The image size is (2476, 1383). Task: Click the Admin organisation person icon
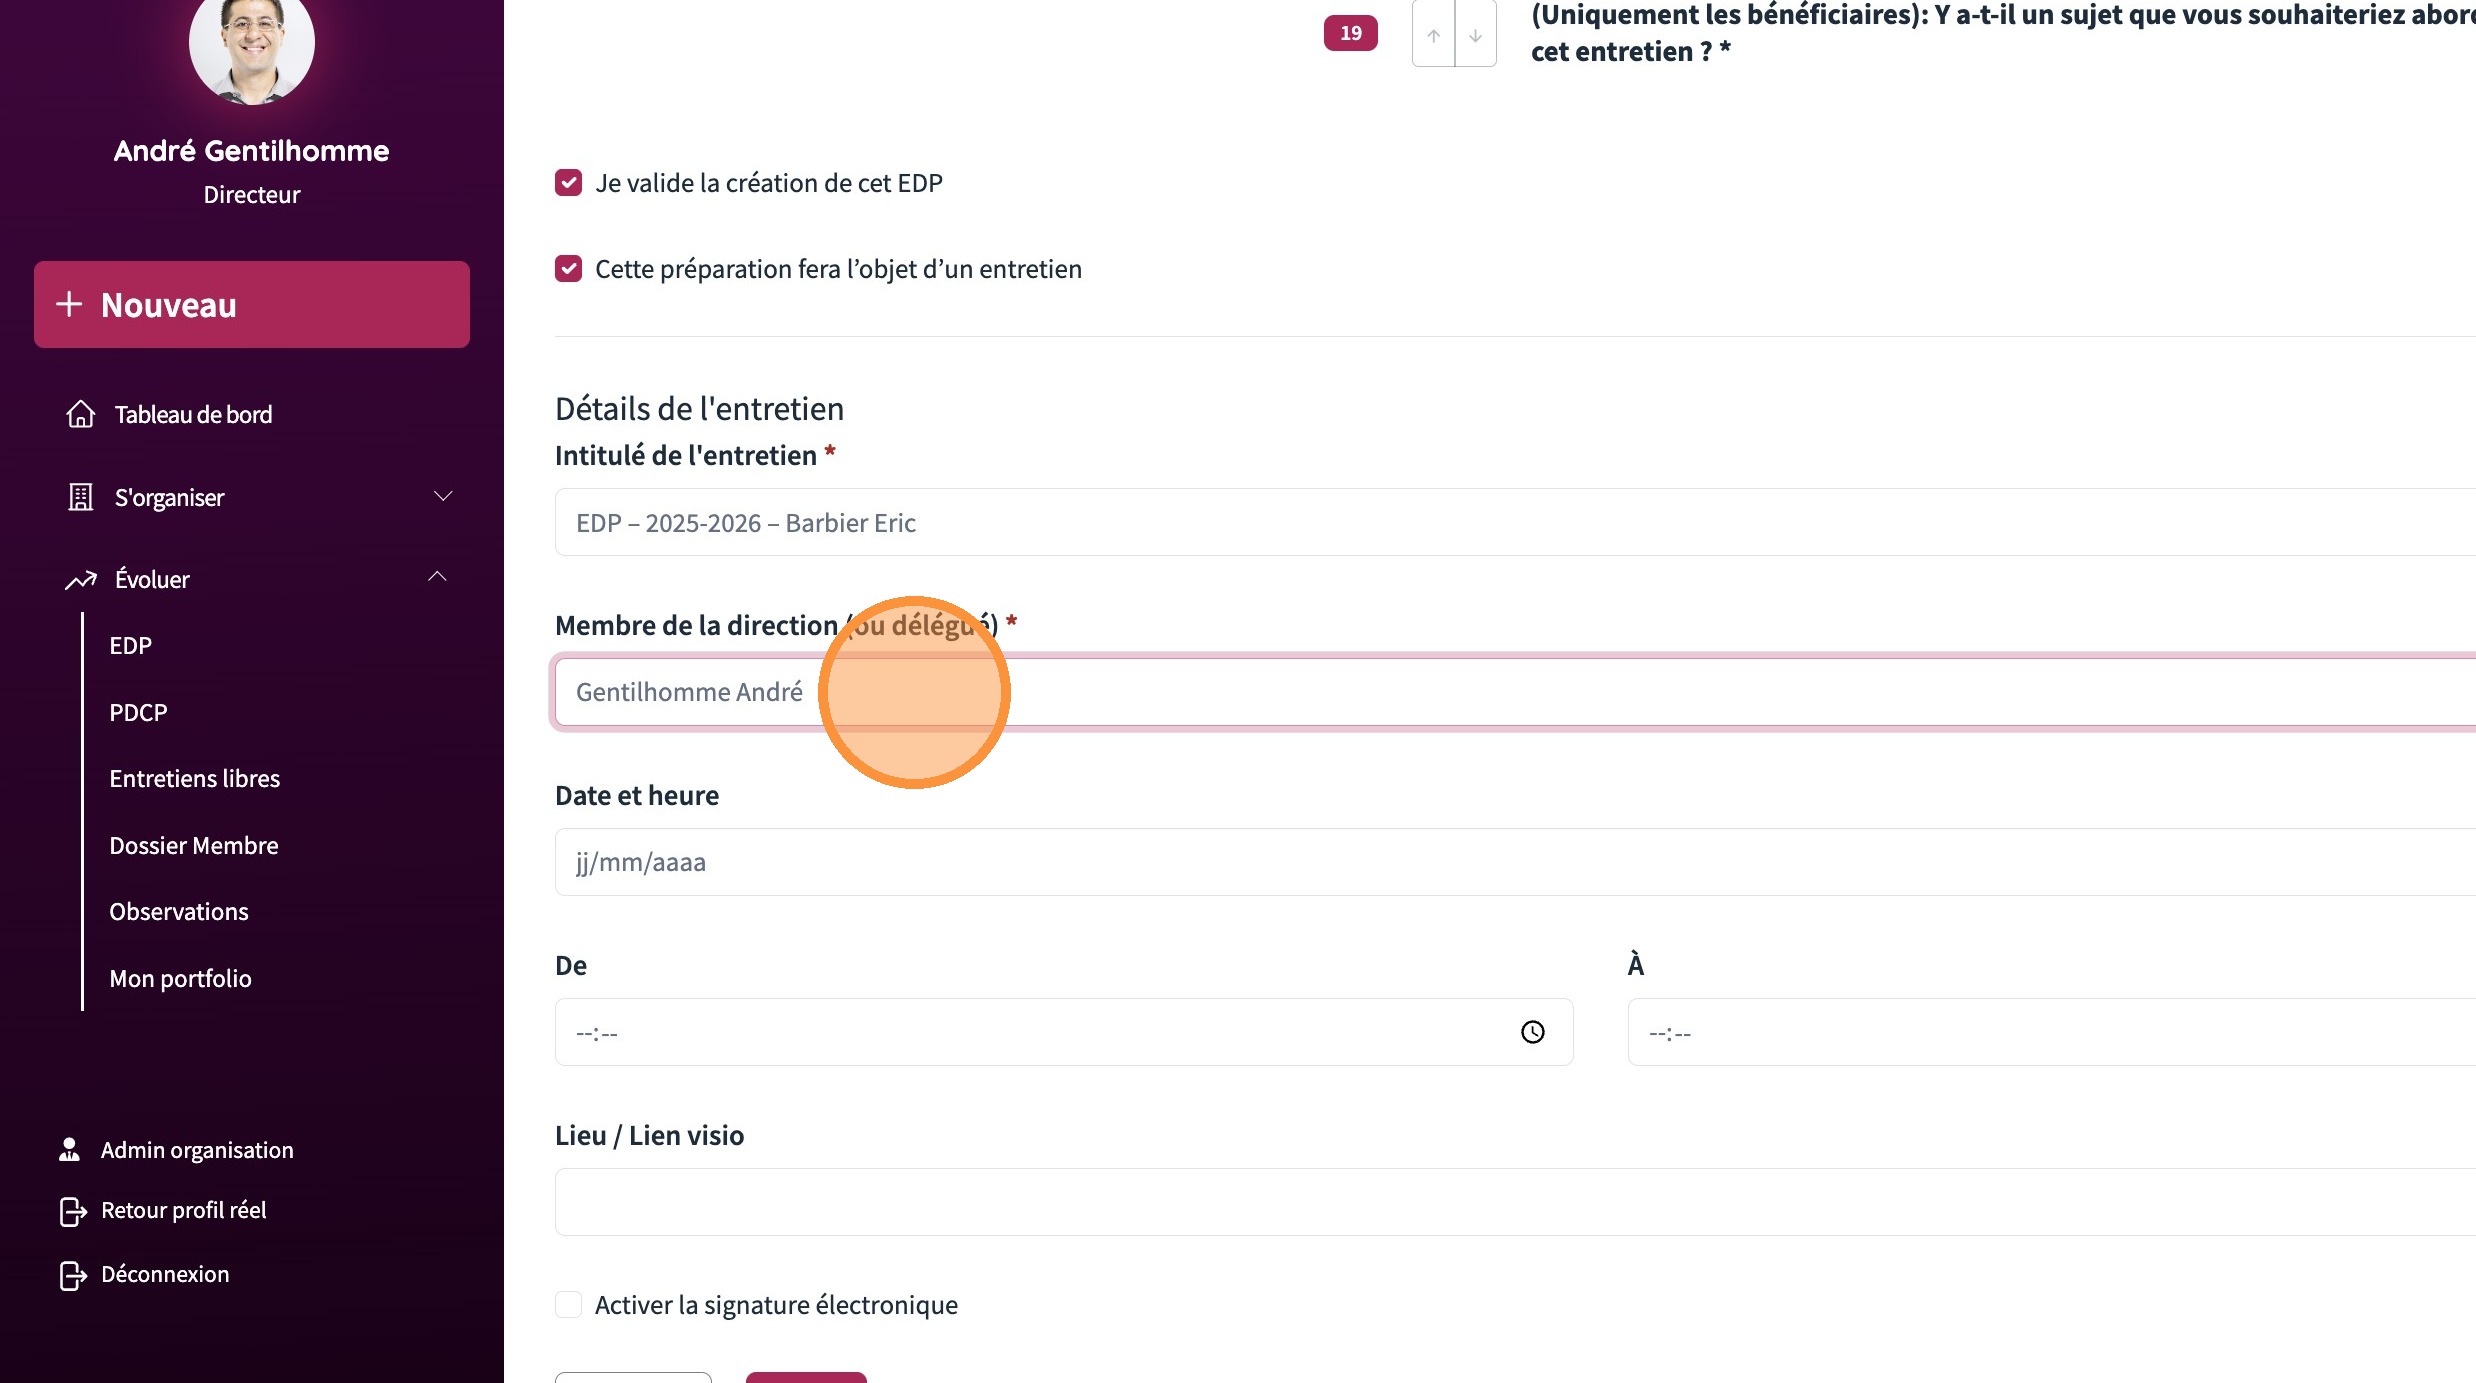point(69,1150)
